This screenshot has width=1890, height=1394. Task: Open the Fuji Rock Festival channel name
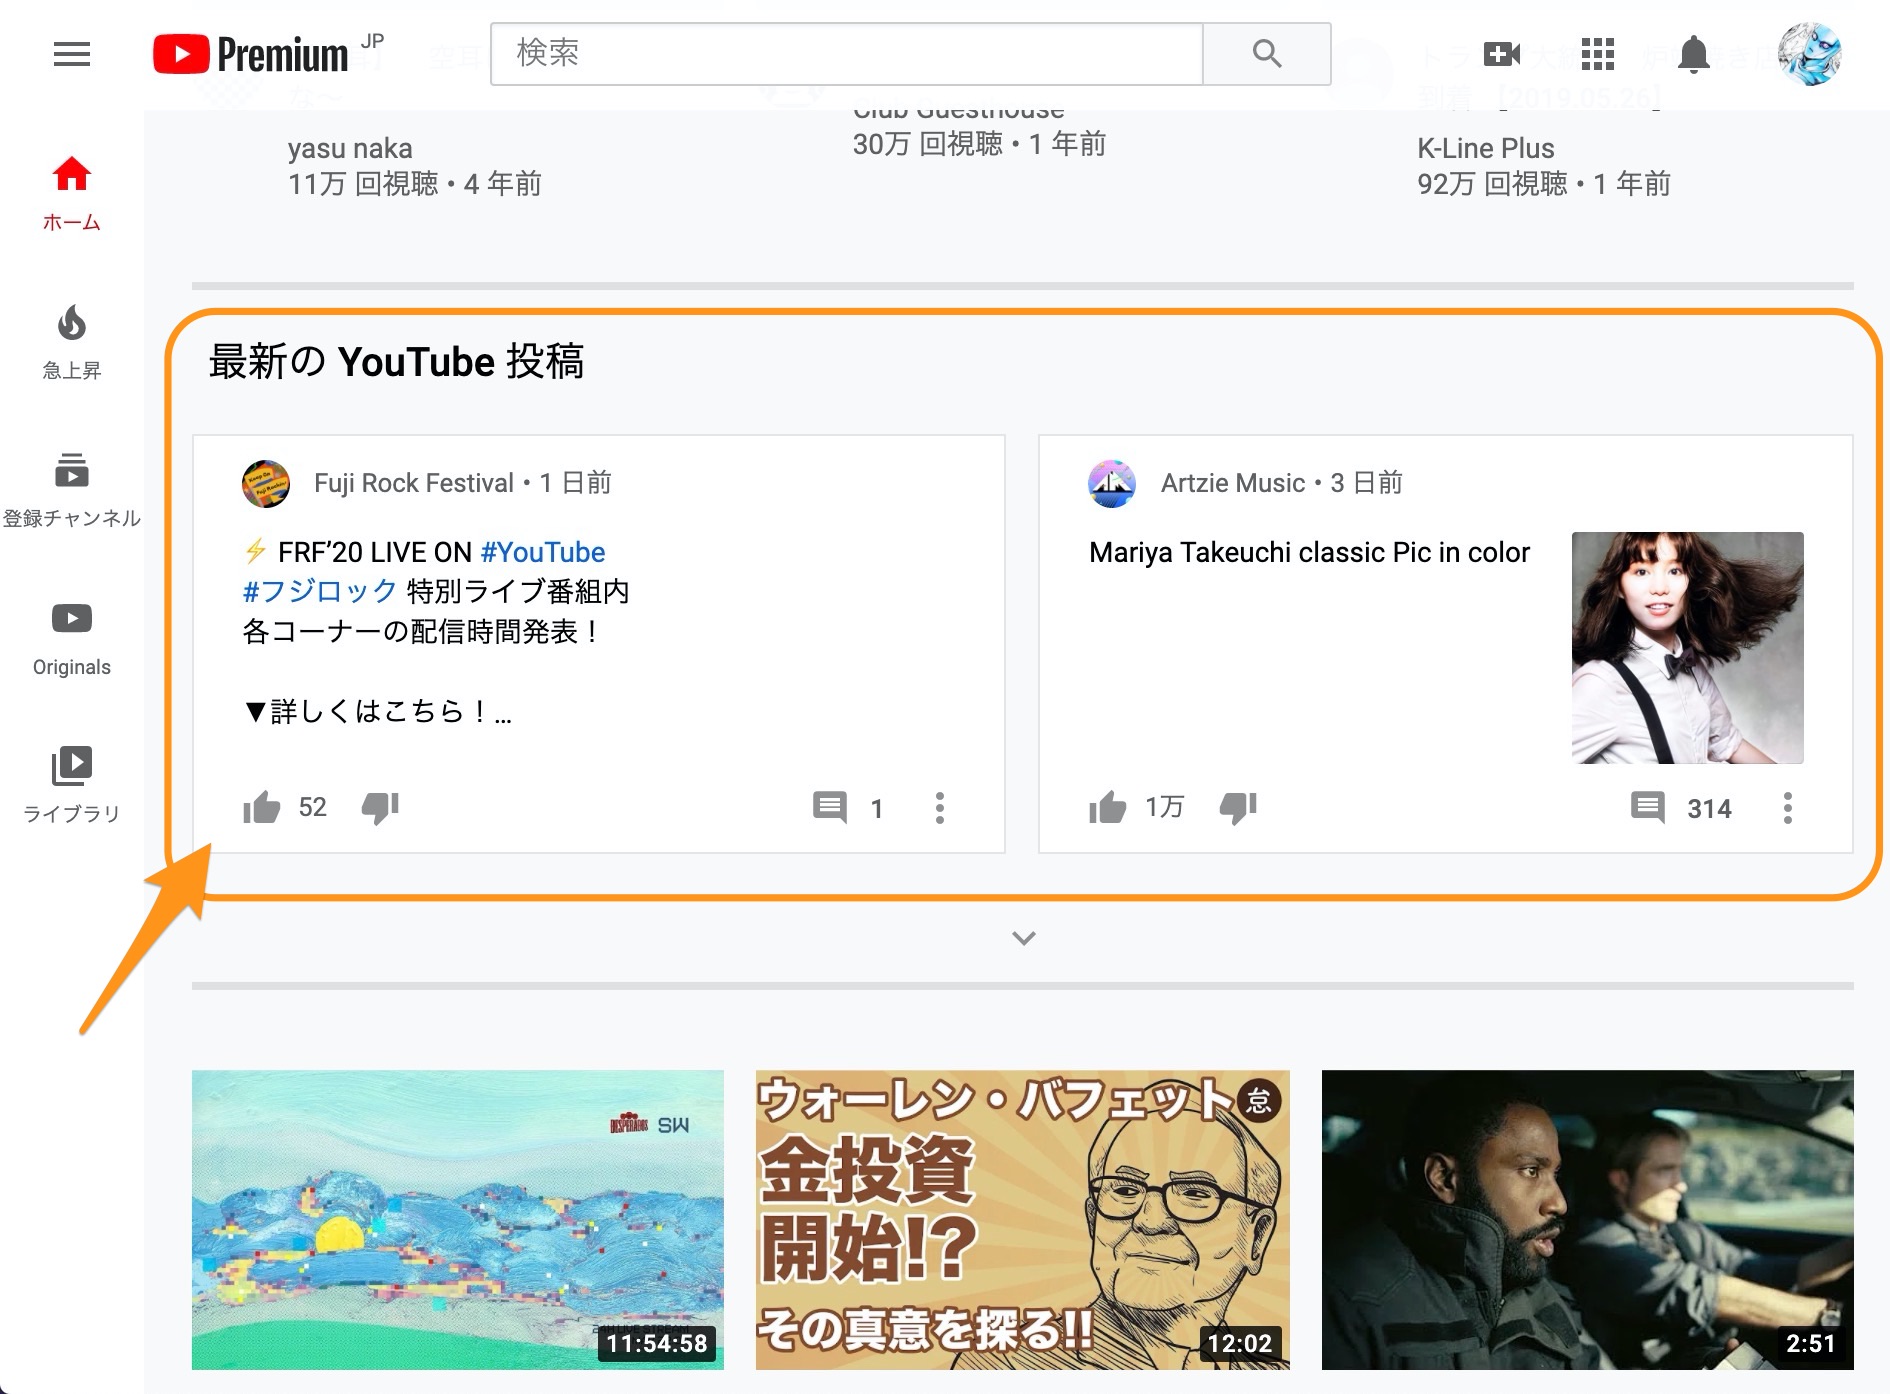[x=414, y=483]
